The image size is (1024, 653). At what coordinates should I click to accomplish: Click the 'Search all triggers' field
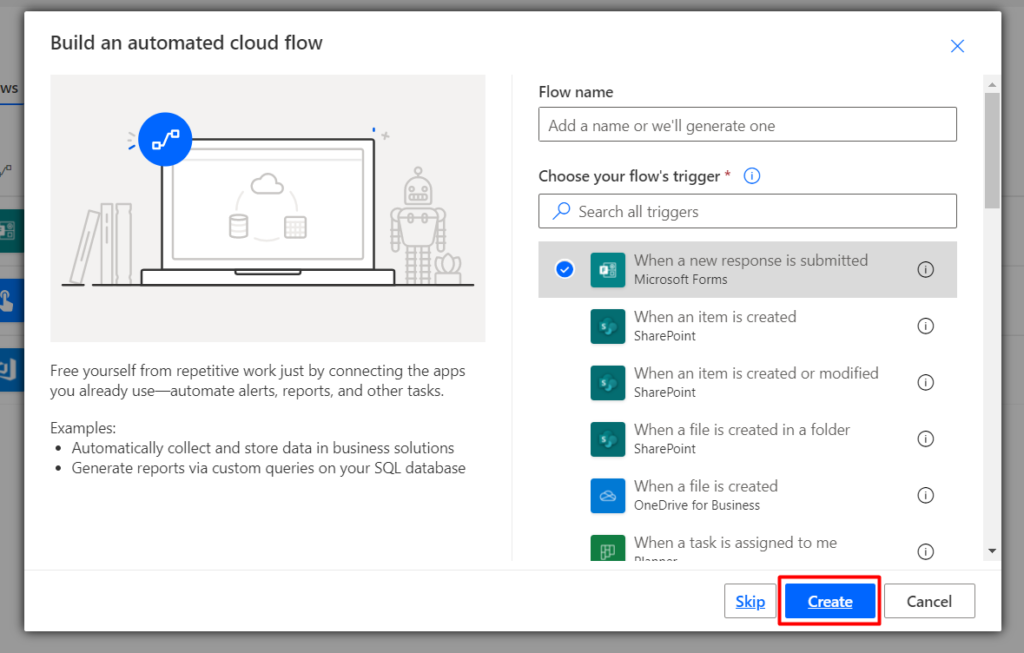(x=747, y=211)
